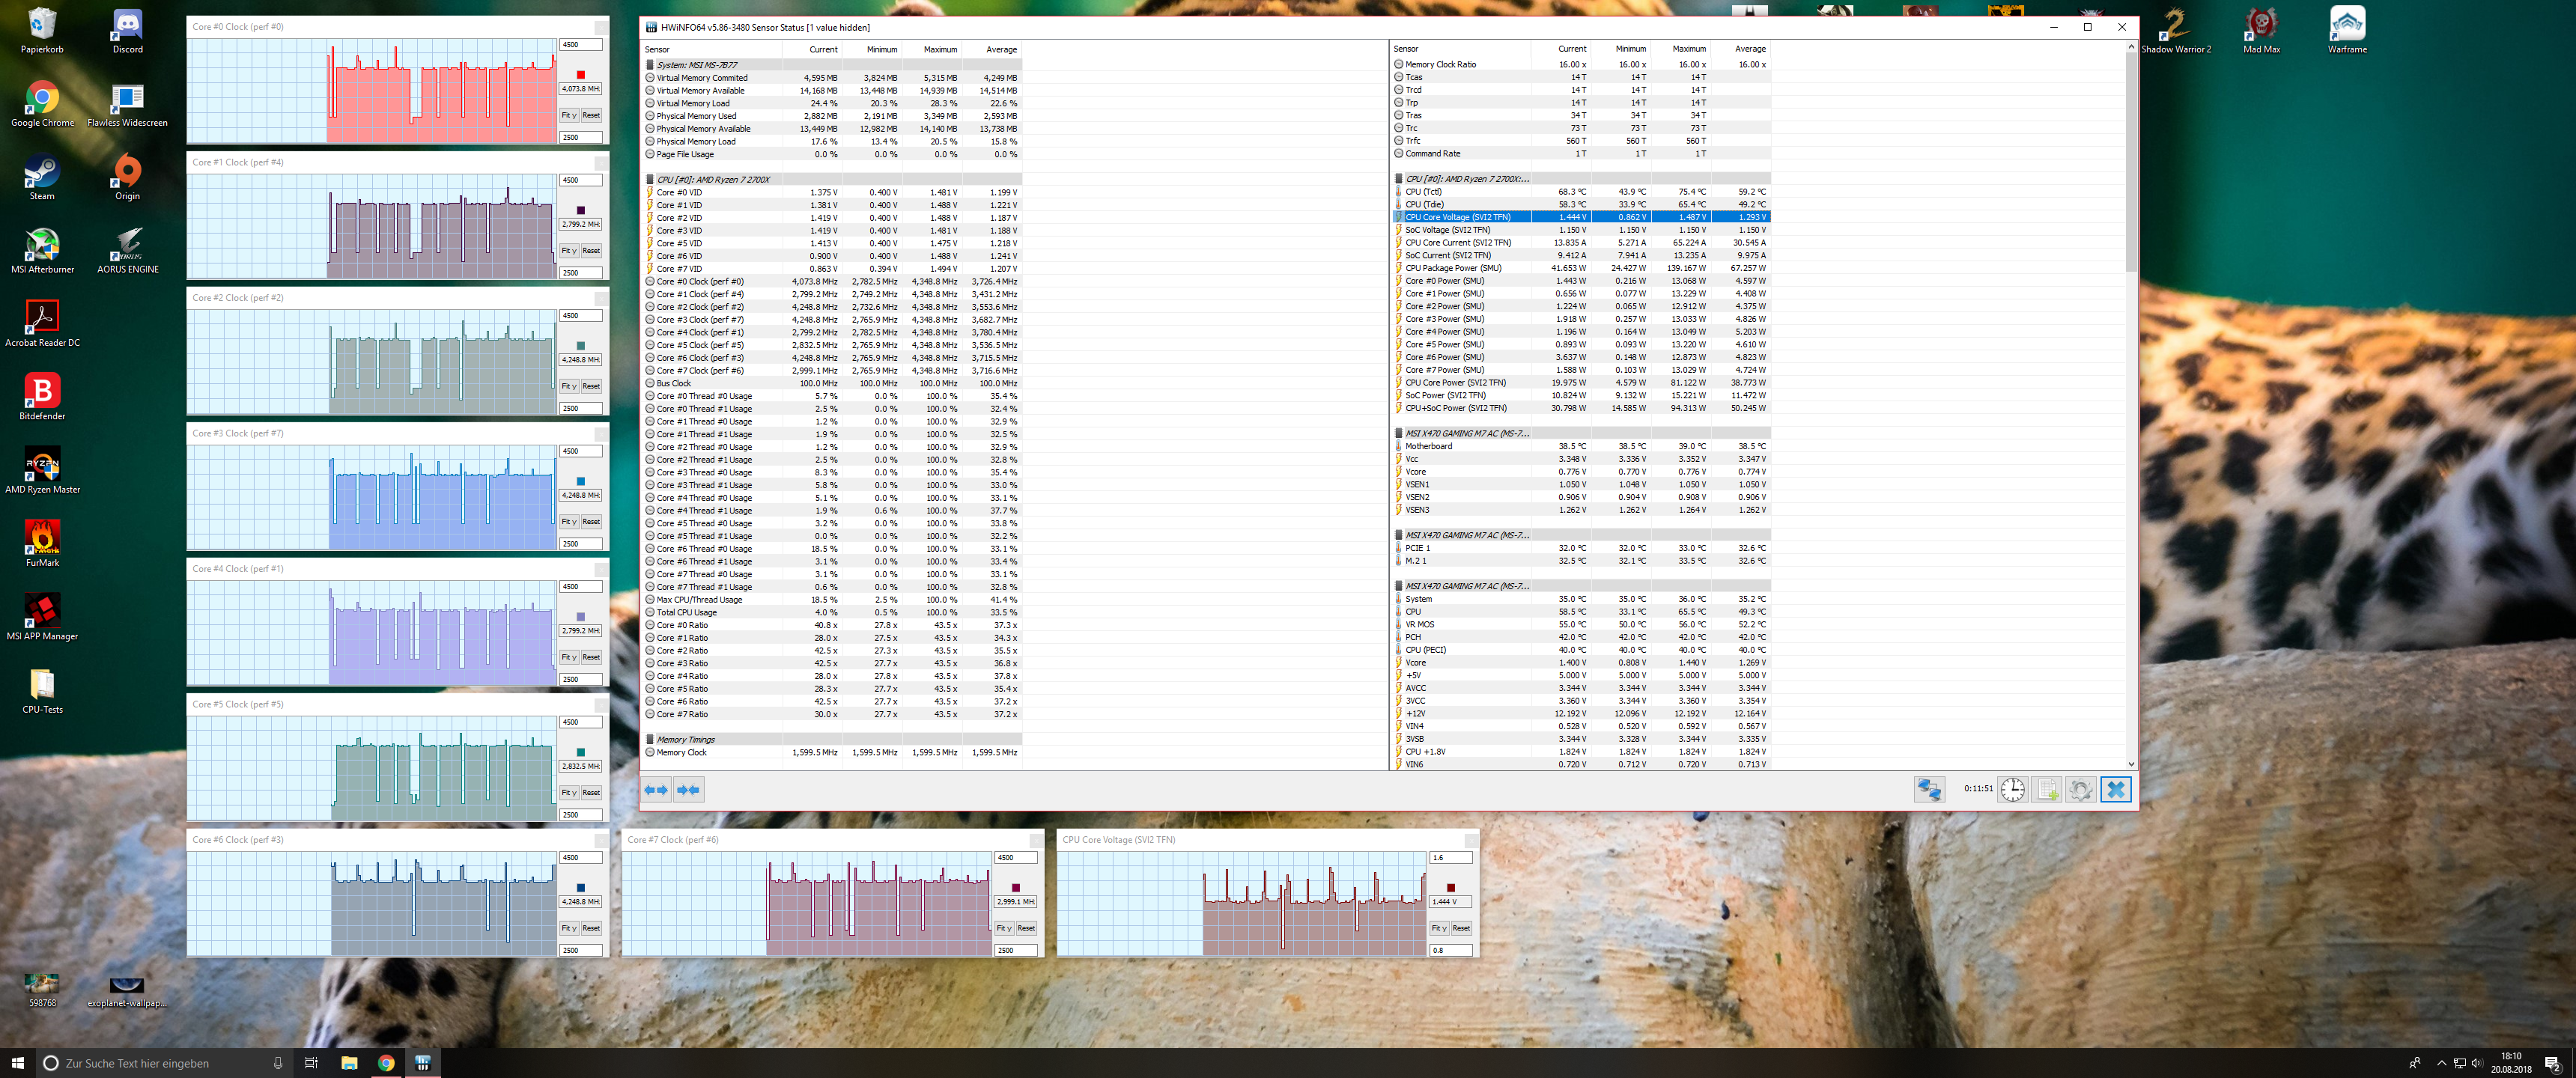Select CPU Core Voltage (SVI2 TFN) row

coord(1458,217)
